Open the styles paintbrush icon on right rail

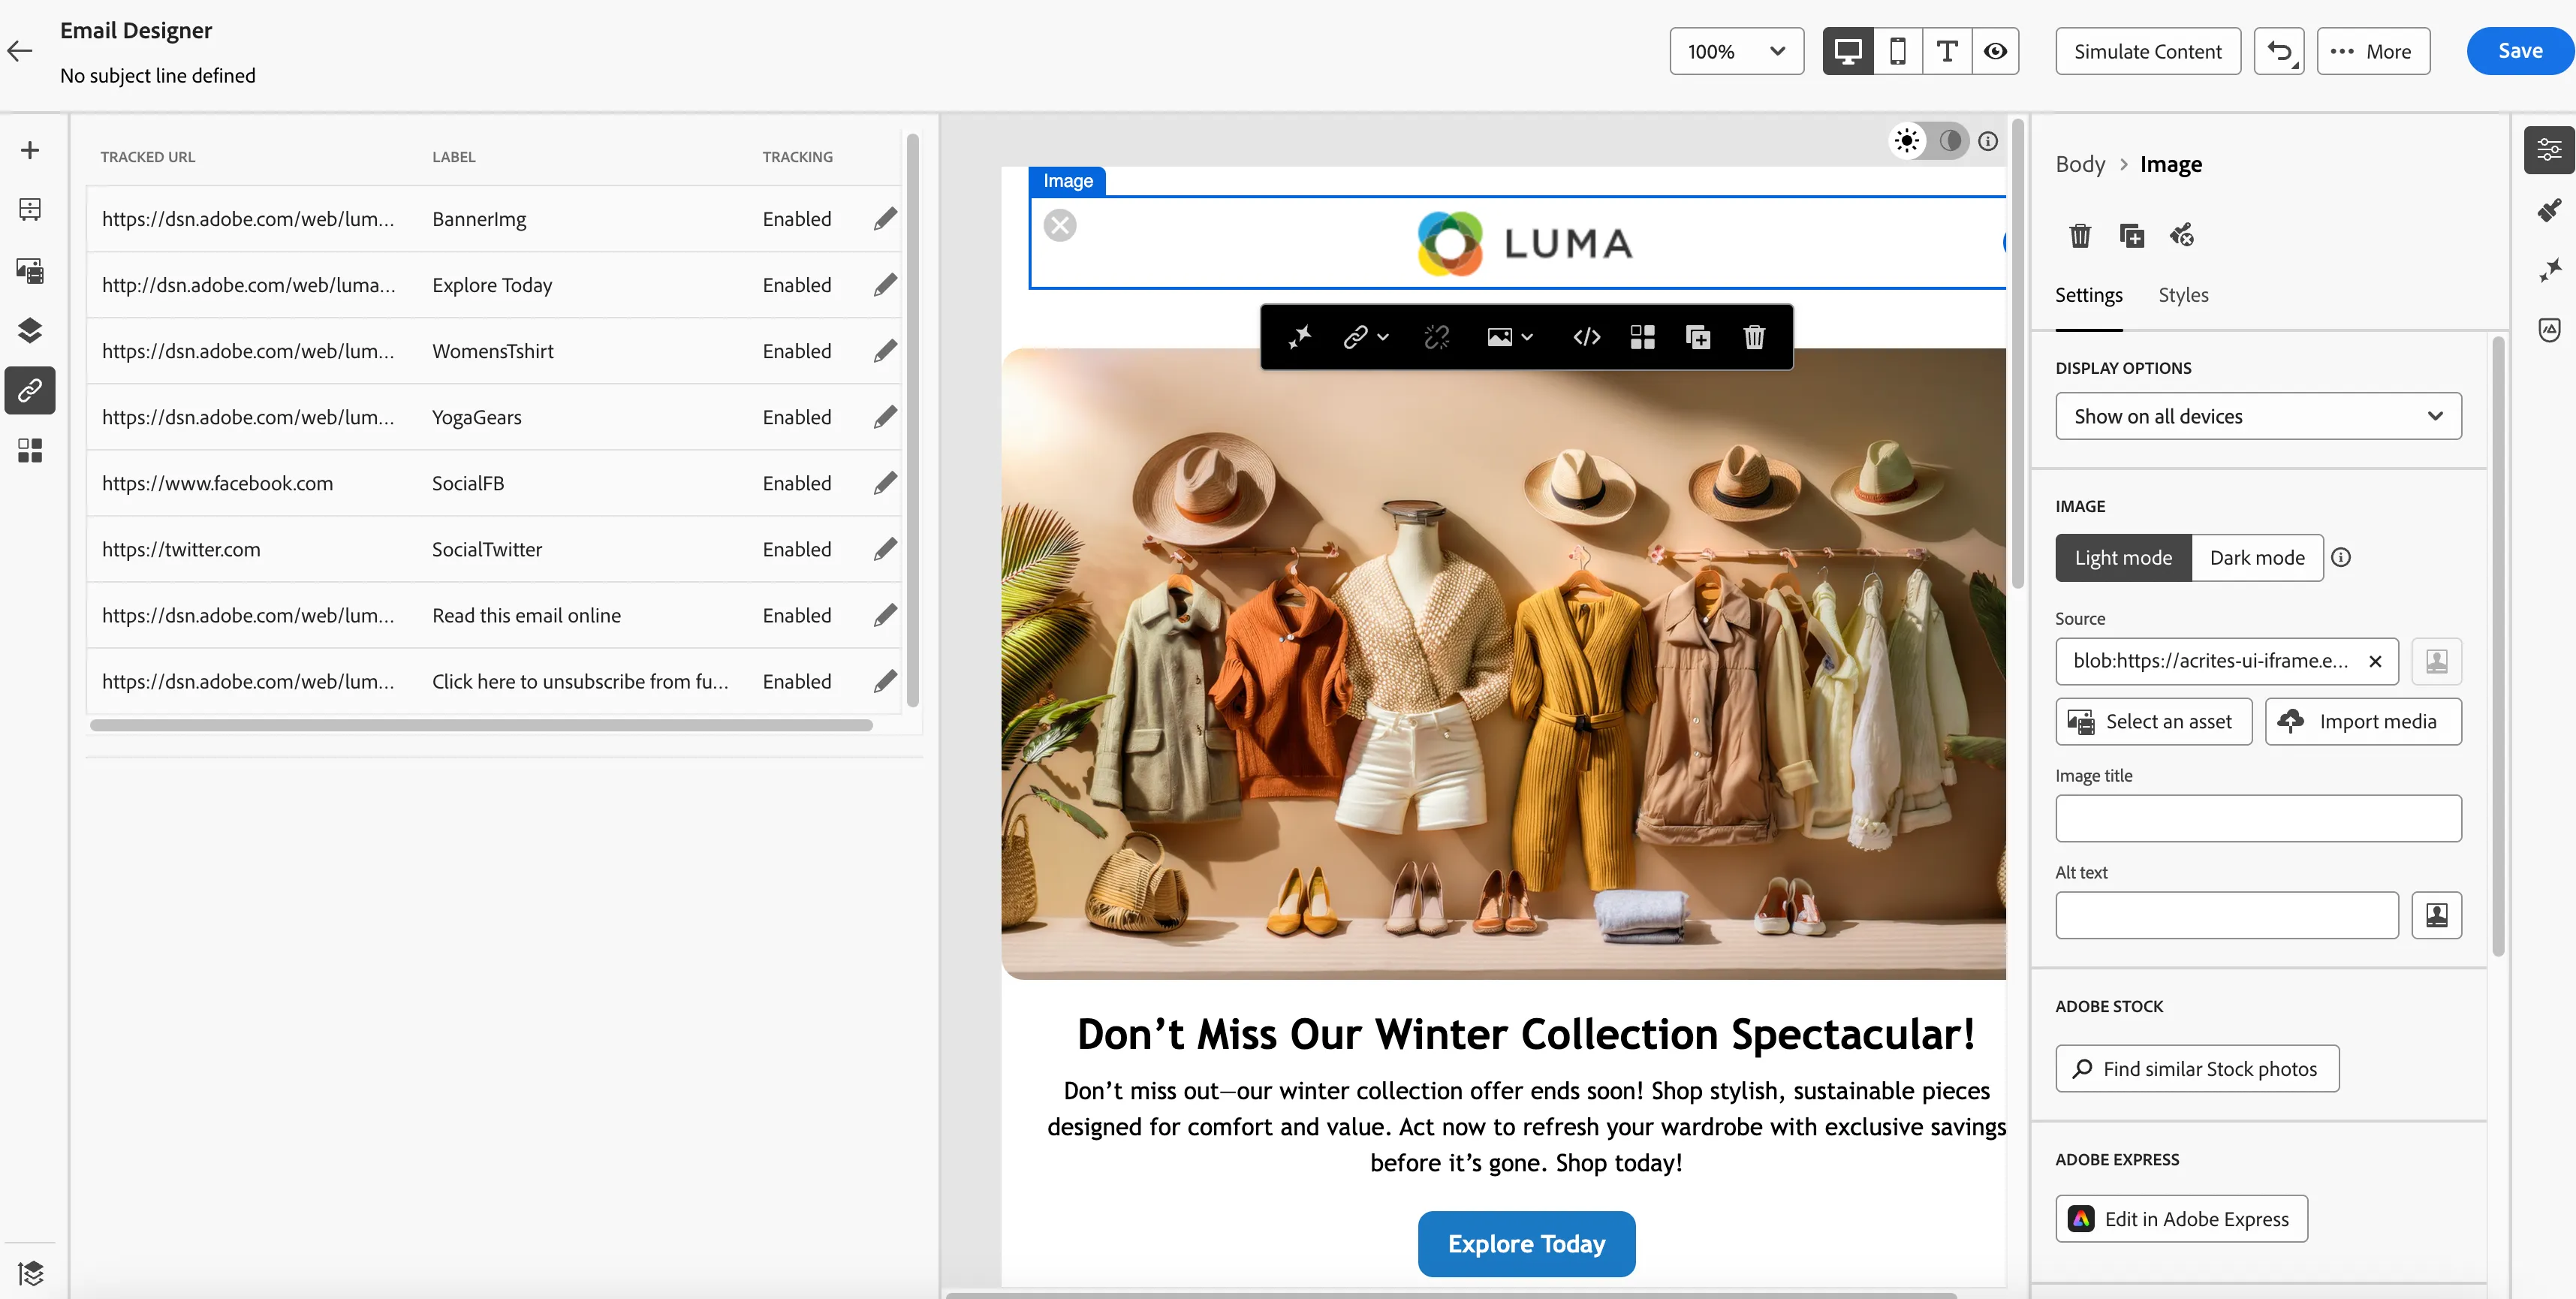pyautogui.click(x=2549, y=210)
